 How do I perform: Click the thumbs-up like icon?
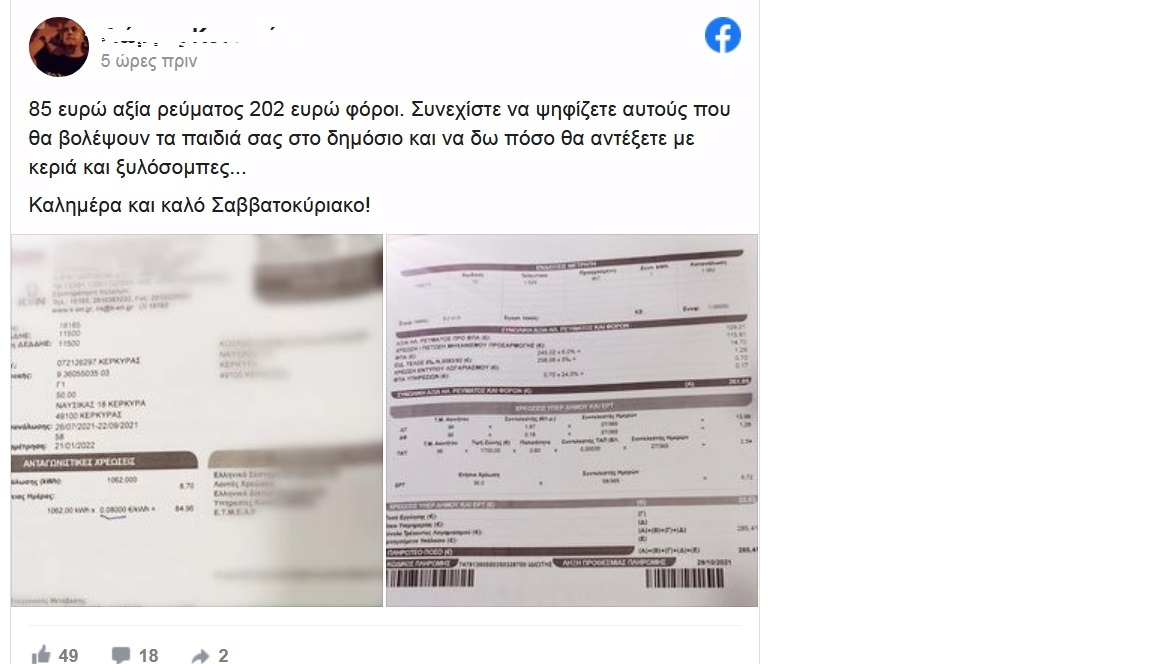coord(40,655)
